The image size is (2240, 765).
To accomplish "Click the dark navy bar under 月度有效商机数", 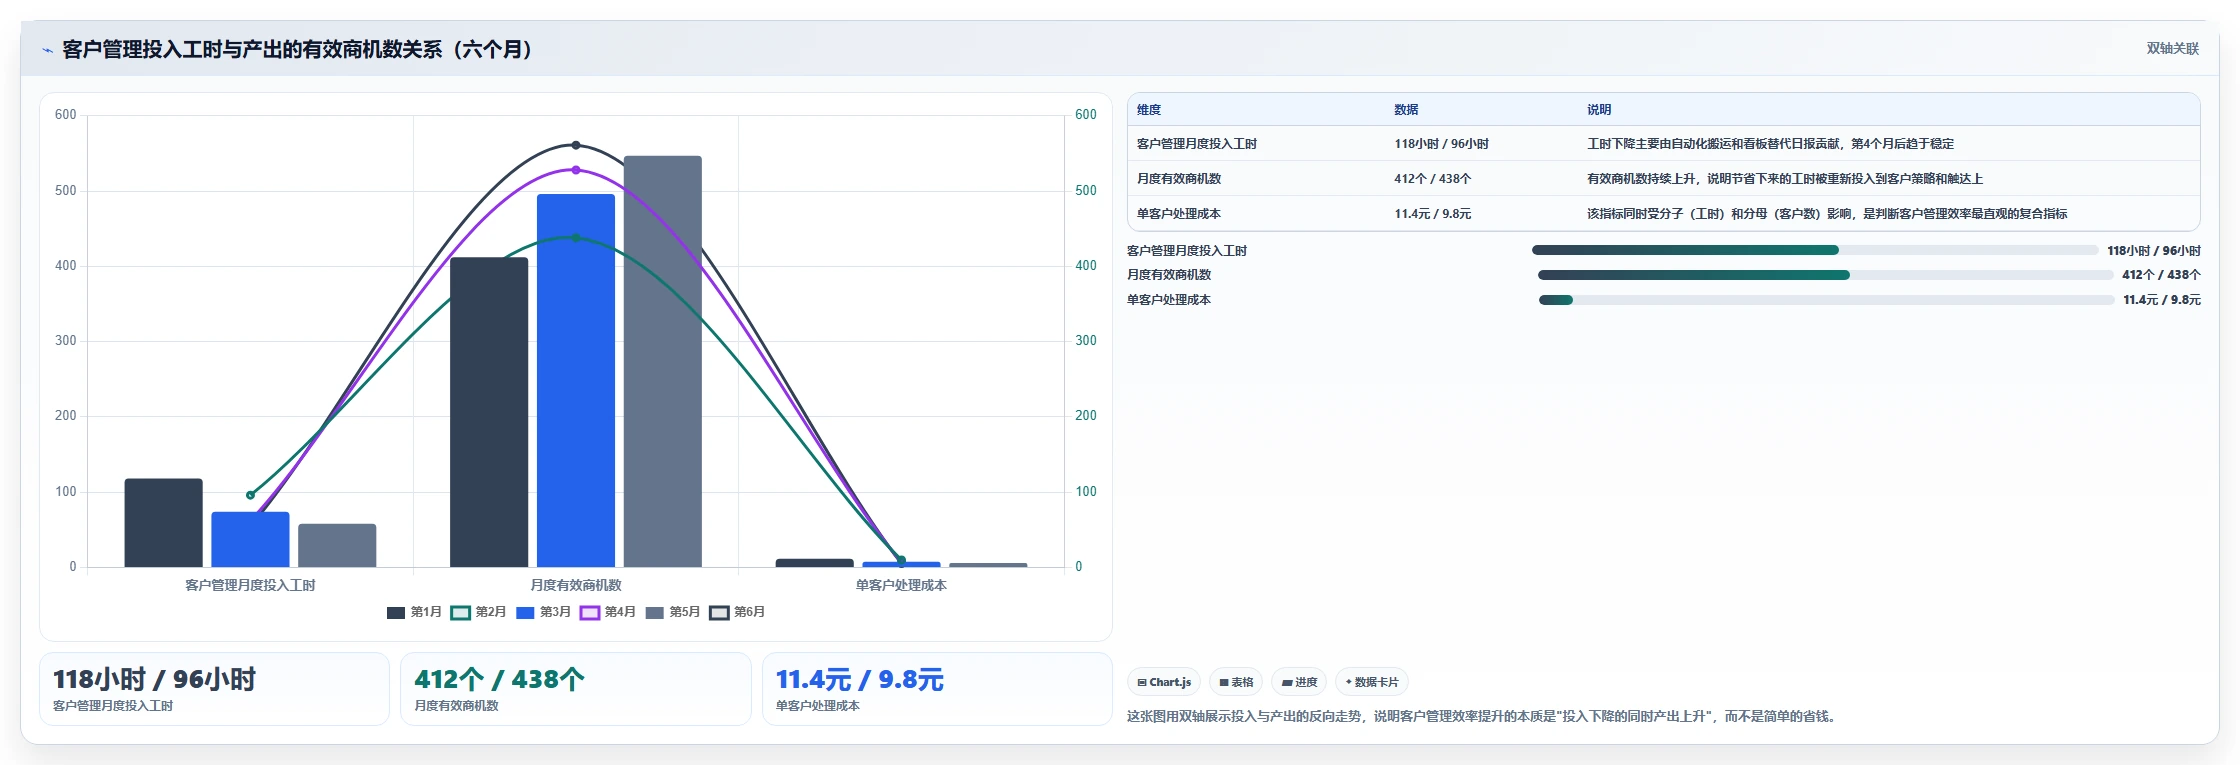I will tap(489, 412).
